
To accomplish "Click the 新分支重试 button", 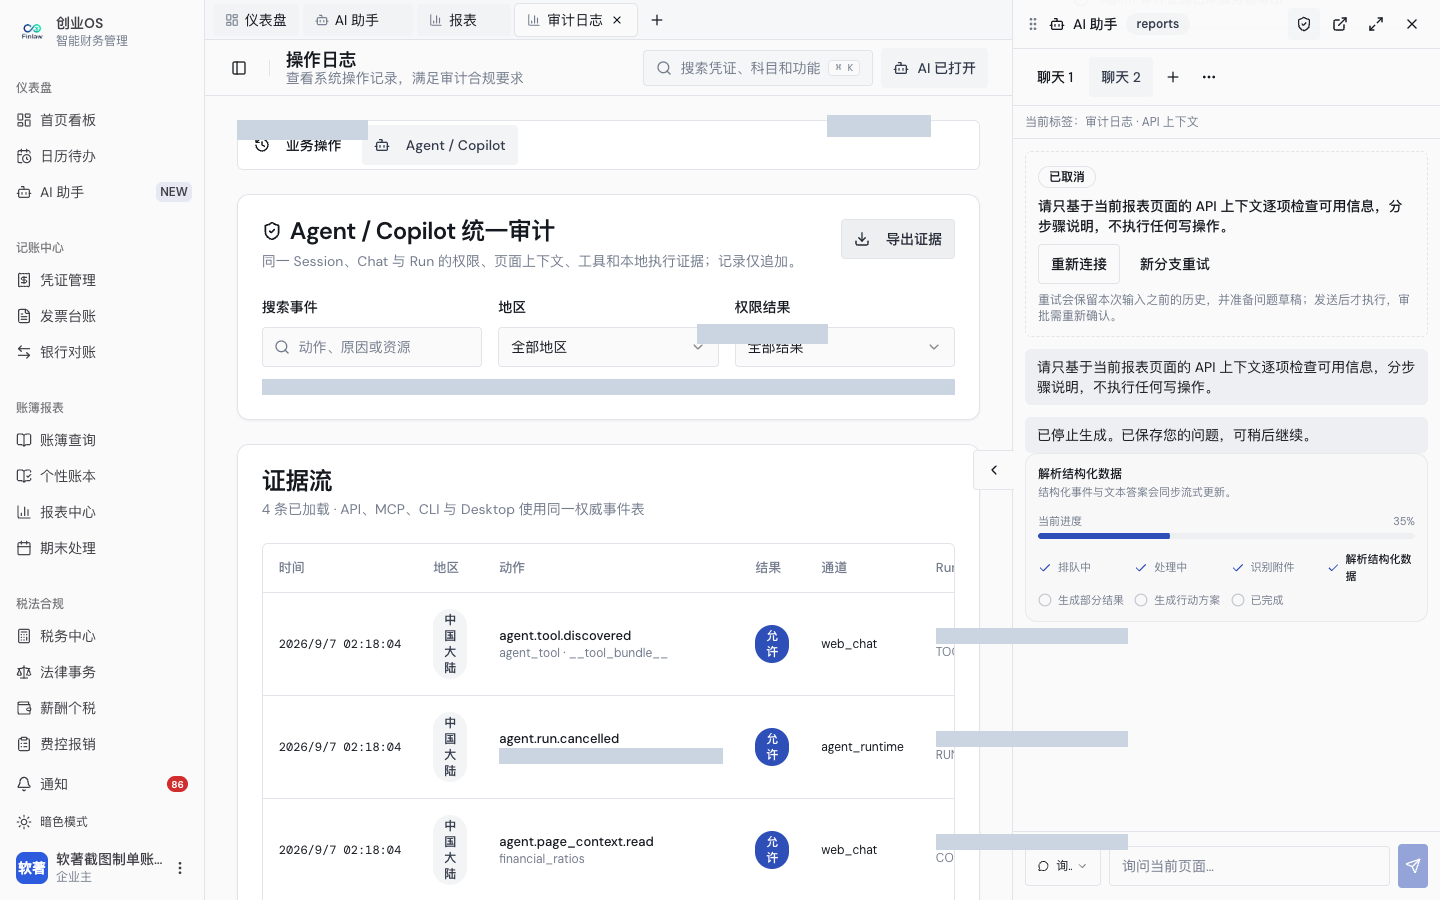I will [x=1174, y=264].
